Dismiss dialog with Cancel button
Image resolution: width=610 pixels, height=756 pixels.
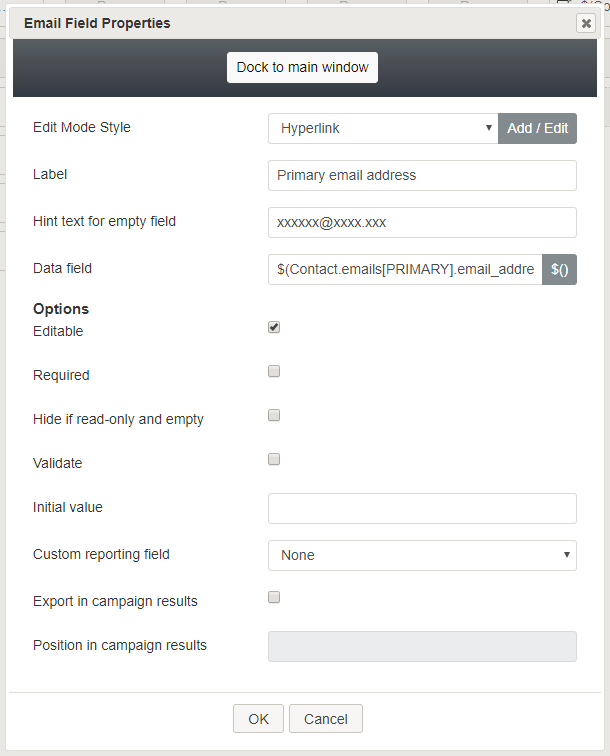point(325,719)
